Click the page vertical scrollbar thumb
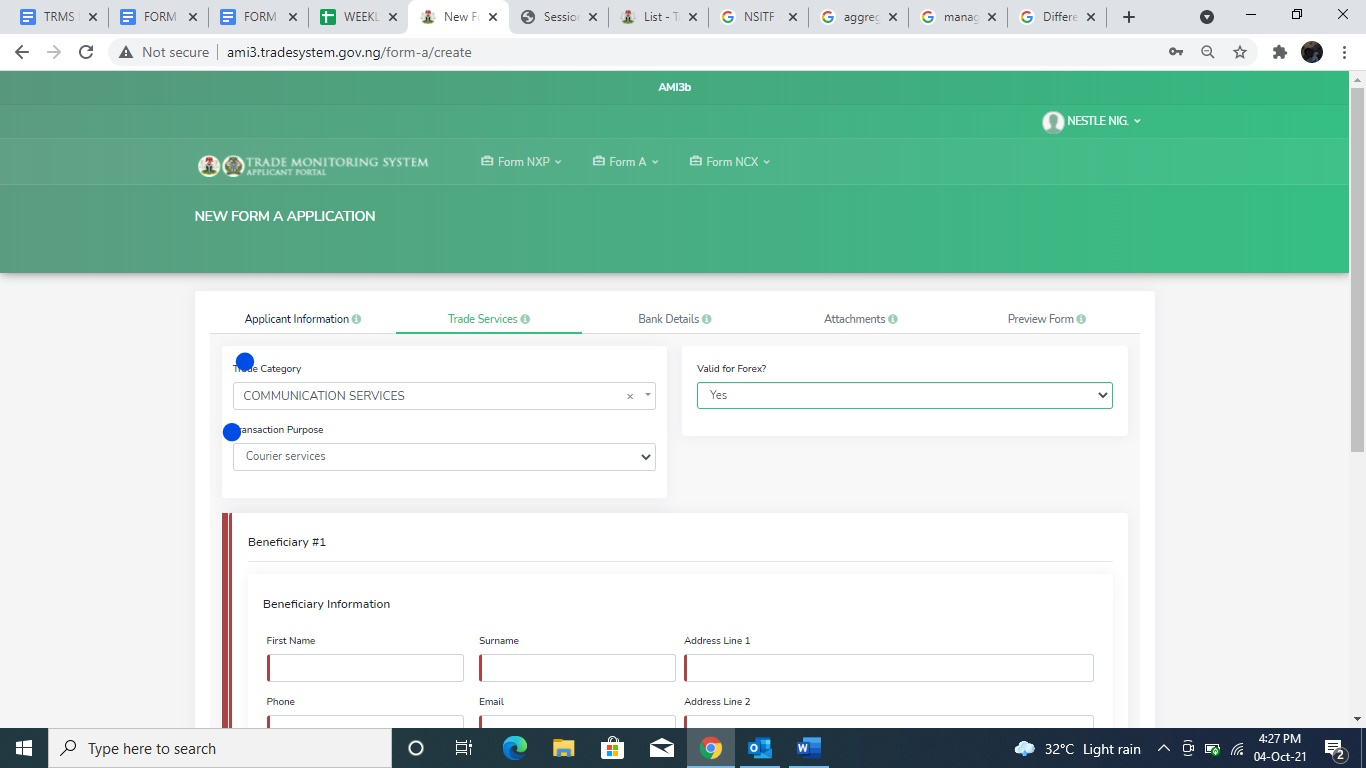The image size is (1366, 768). click(x=1357, y=270)
